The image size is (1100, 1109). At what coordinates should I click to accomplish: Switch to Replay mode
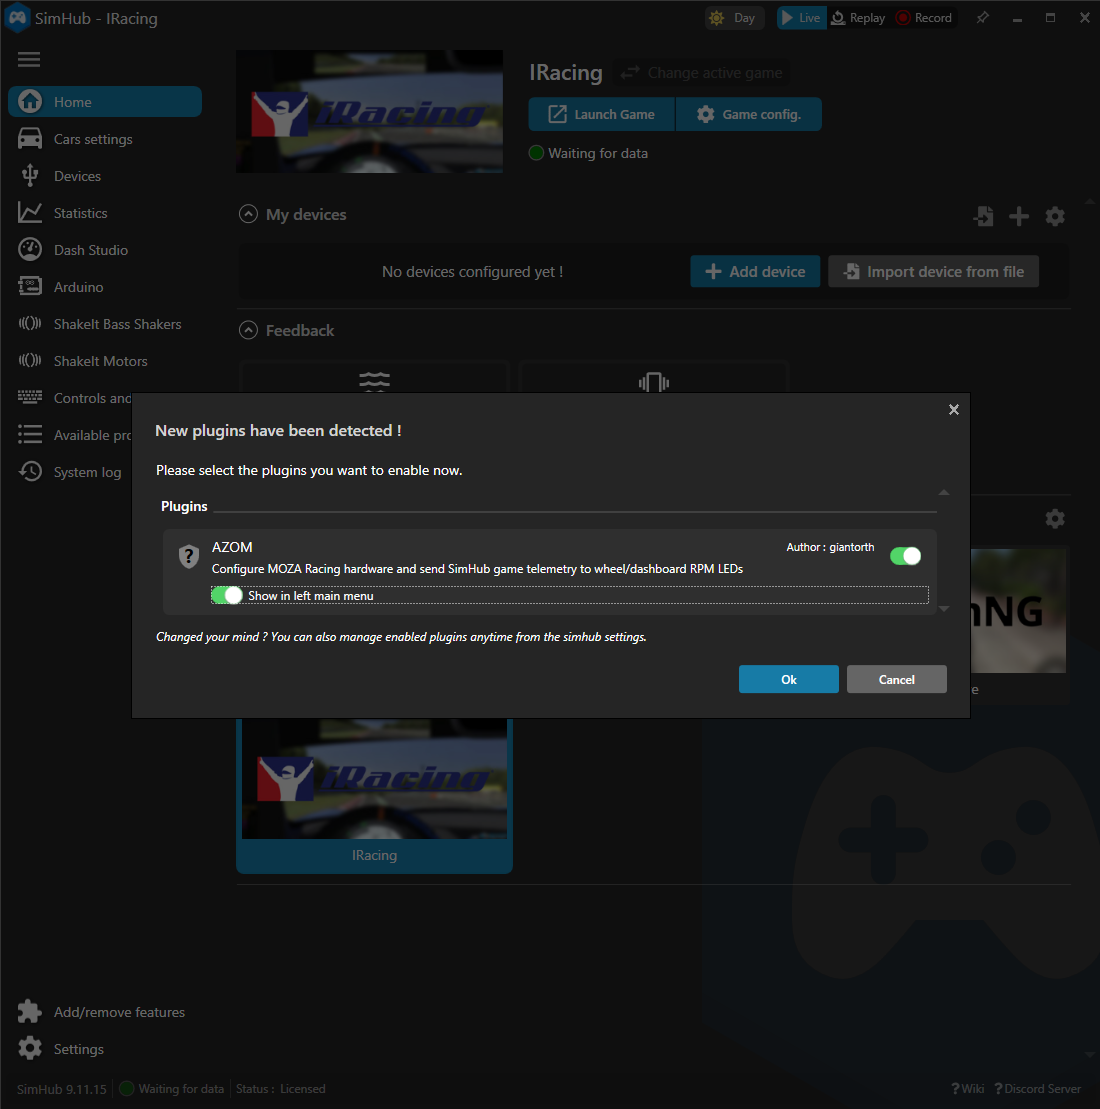[858, 18]
